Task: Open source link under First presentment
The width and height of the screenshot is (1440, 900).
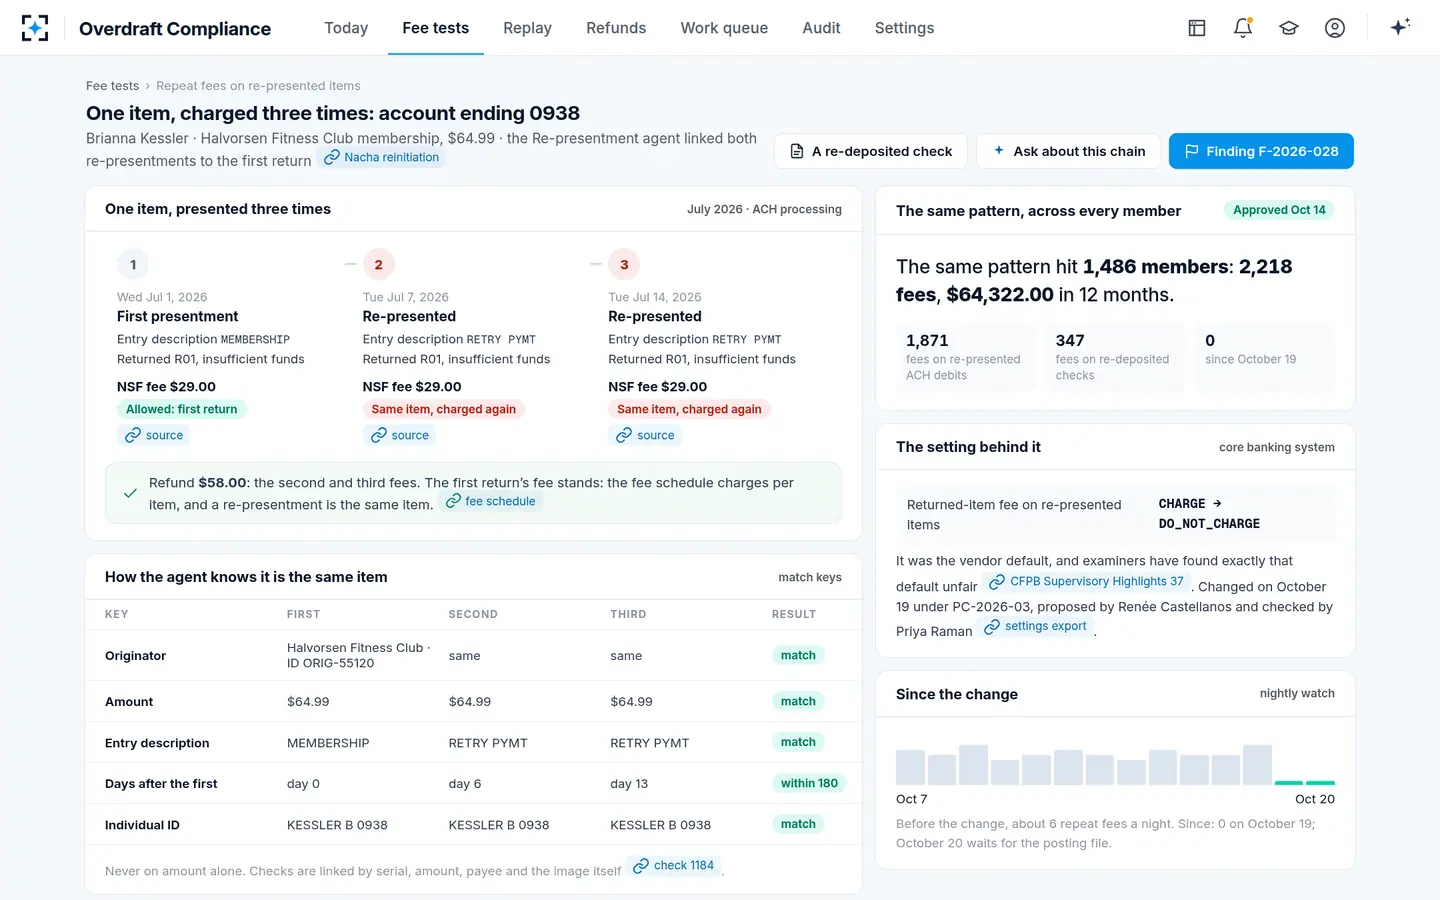Action: pyautogui.click(x=154, y=435)
